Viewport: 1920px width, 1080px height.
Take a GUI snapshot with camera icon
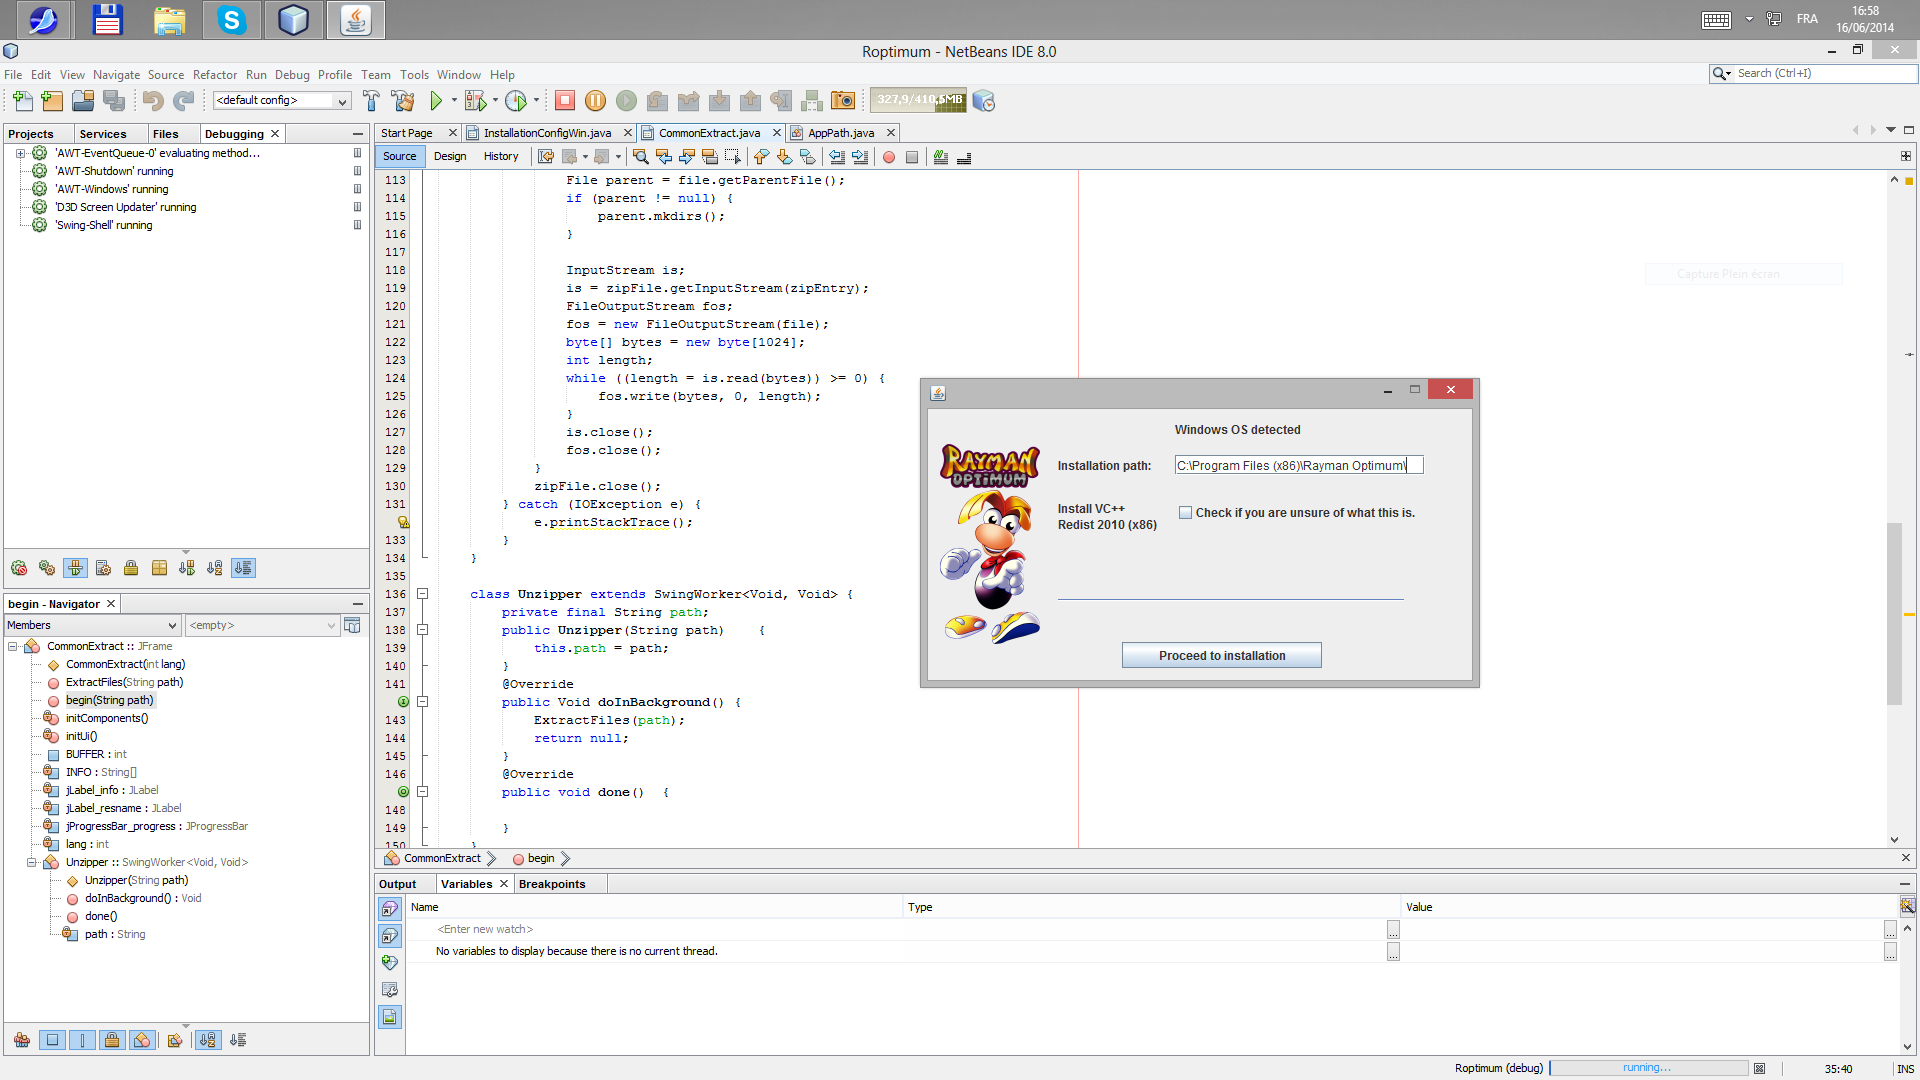tap(843, 101)
